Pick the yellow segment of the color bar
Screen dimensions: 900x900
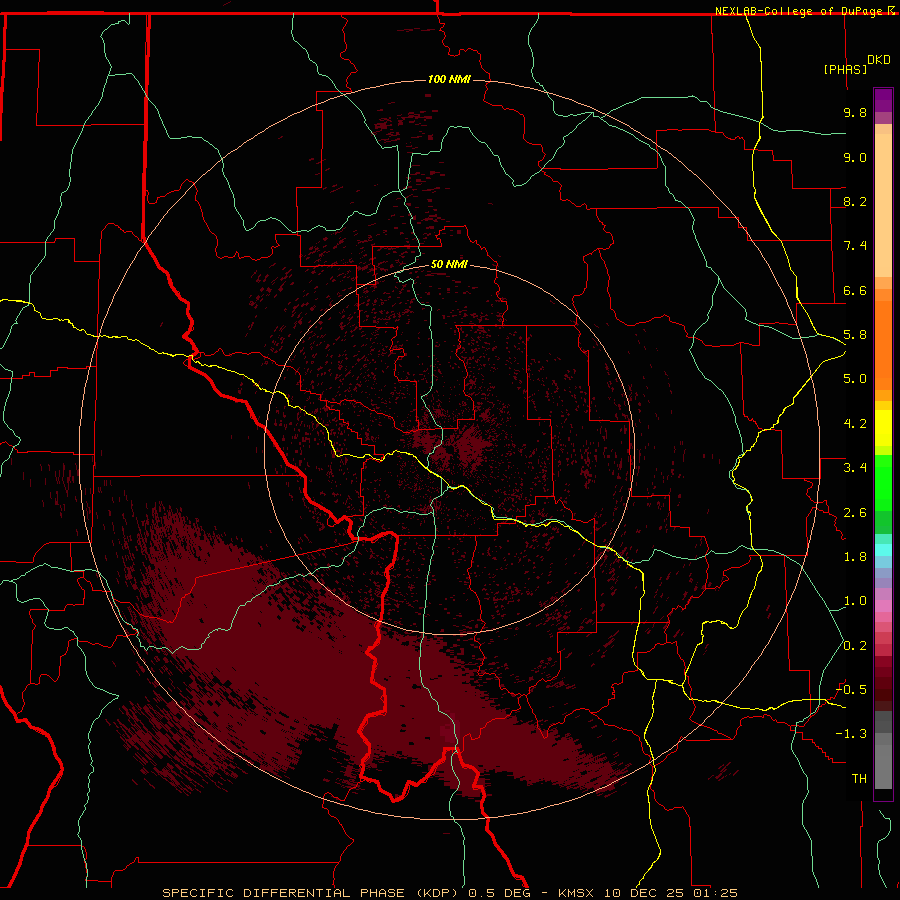(x=883, y=428)
